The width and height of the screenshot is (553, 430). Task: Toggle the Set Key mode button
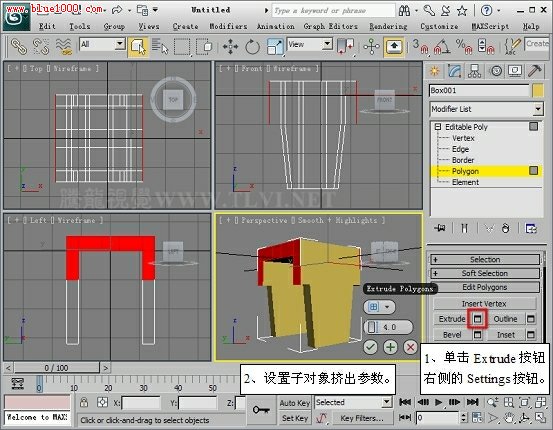[x=294, y=418]
